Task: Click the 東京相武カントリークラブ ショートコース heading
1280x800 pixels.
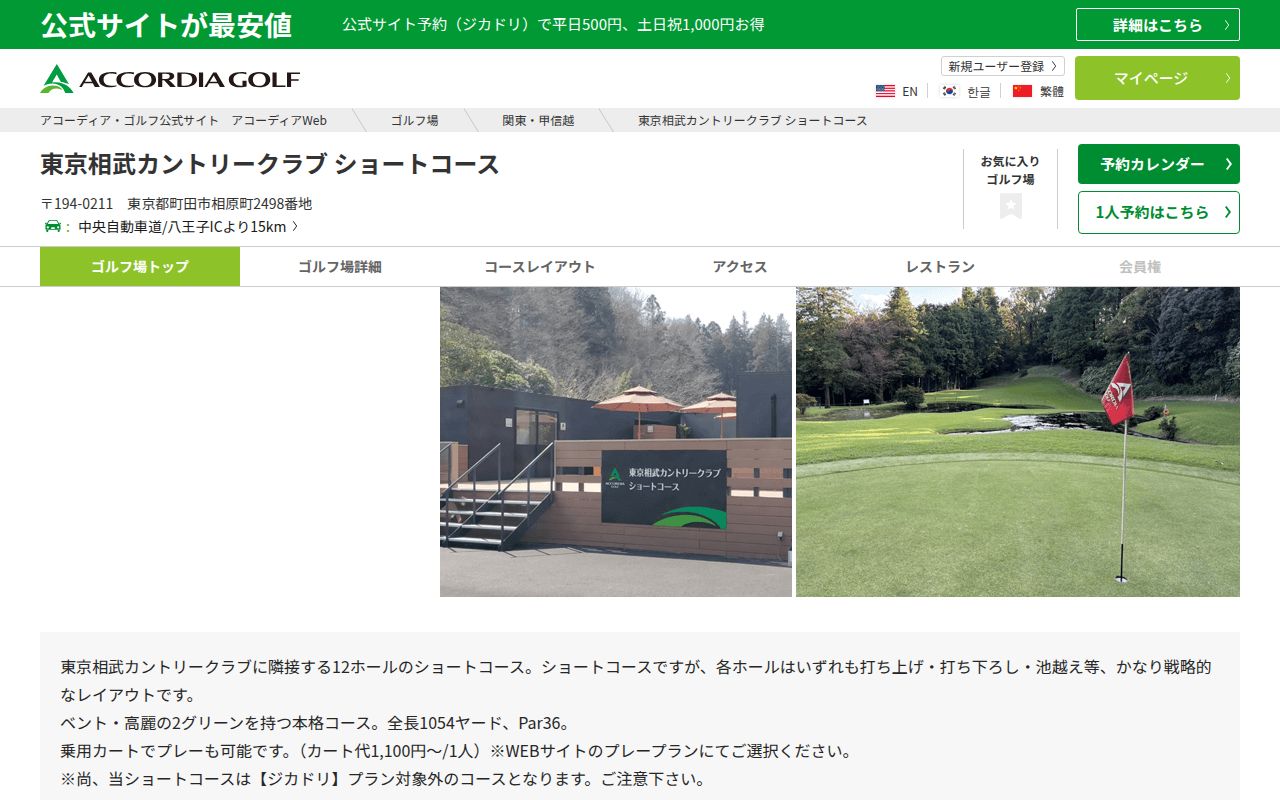Action: [270, 164]
